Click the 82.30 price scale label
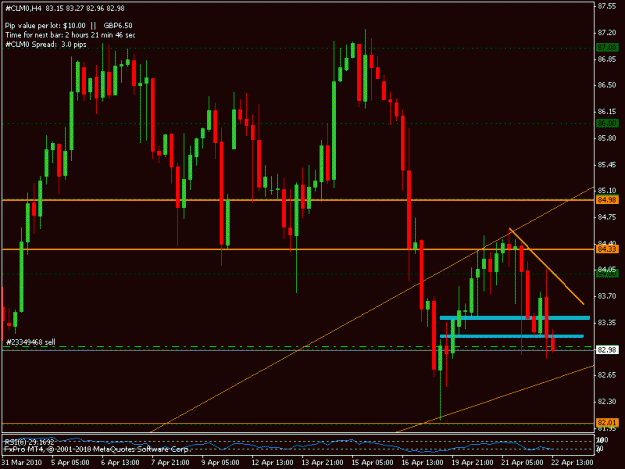Image resolution: width=625 pixels, height=469 pixels. point(607,401)
